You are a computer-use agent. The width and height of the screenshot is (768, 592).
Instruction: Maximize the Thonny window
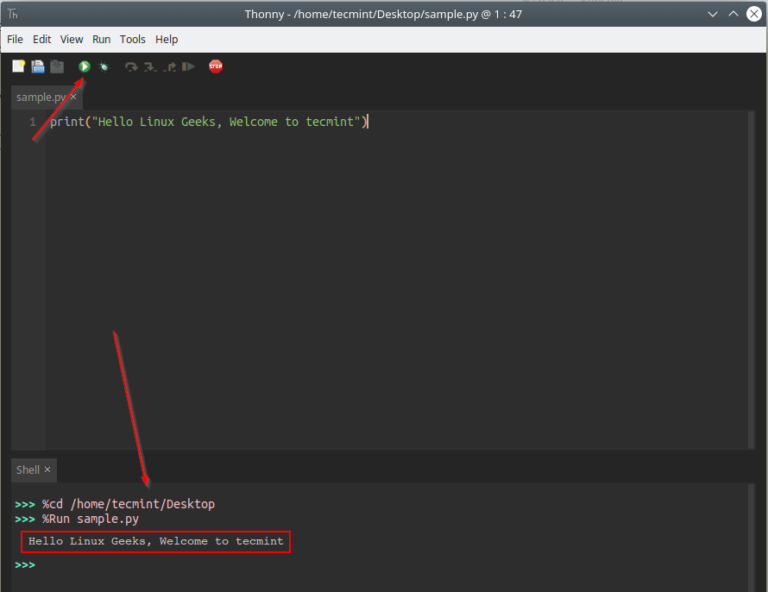point(733,14)
